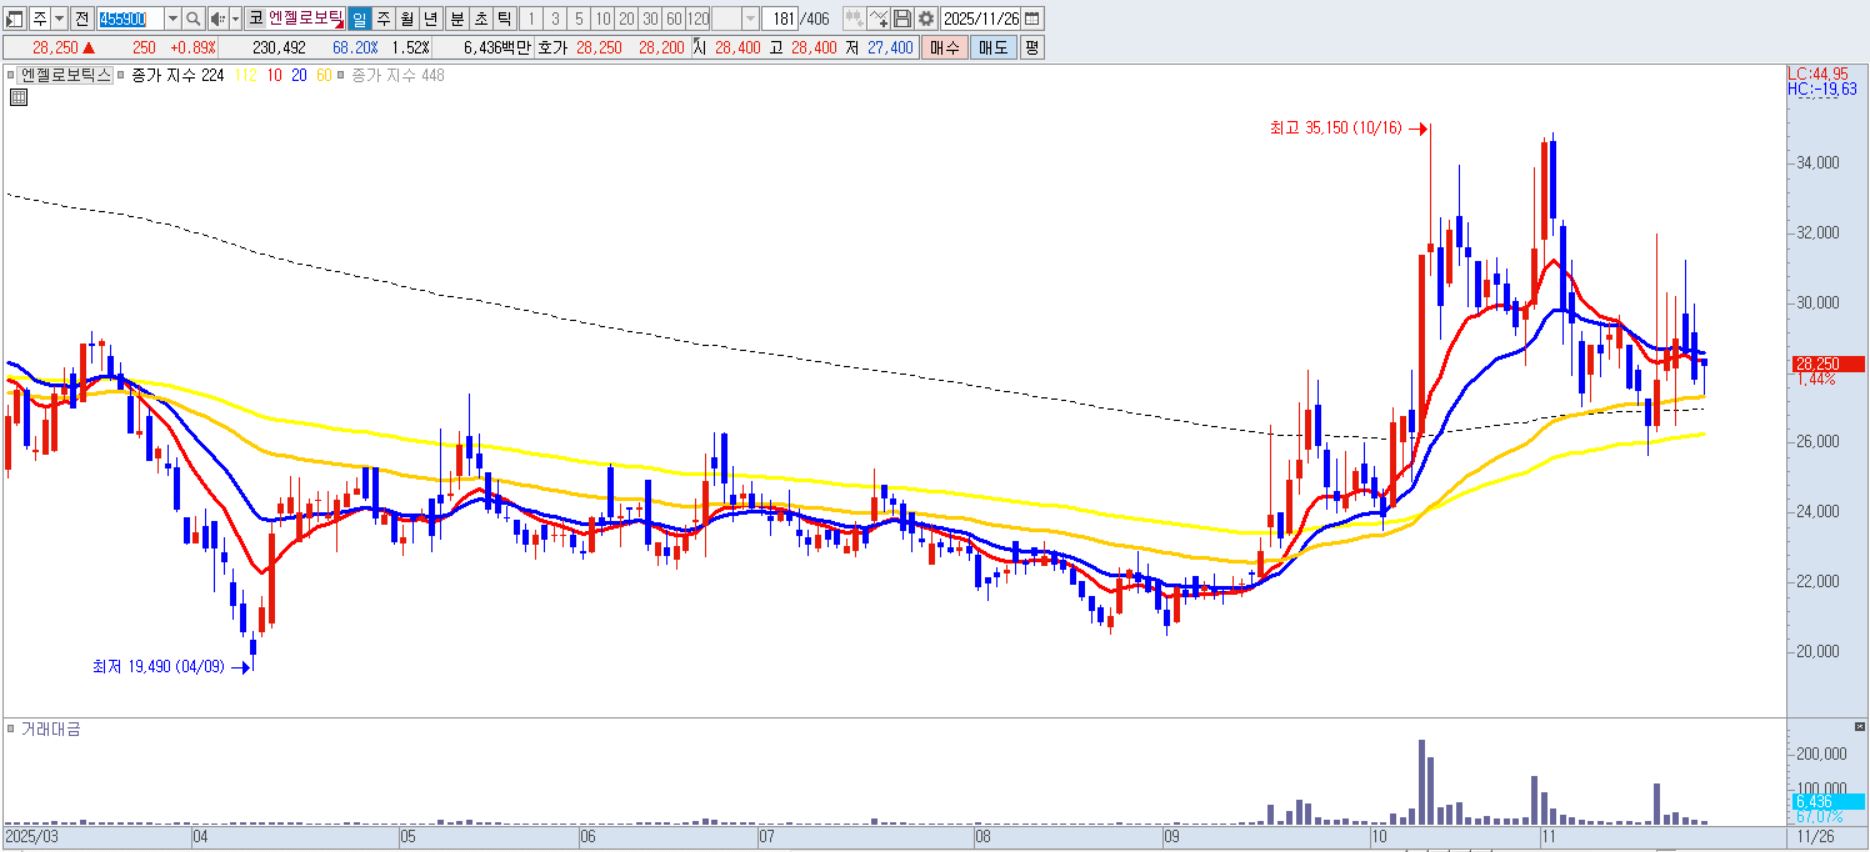Click the 매도 sell button
The image size is (1870, 852).
(993, 47)
